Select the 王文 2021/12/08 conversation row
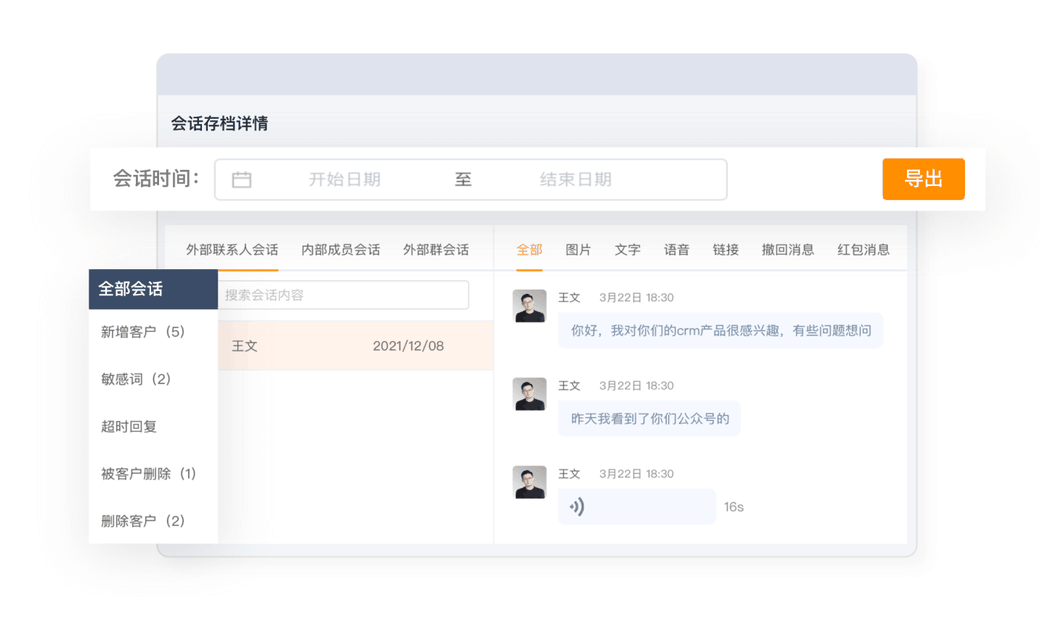 (x=356, y=346)
